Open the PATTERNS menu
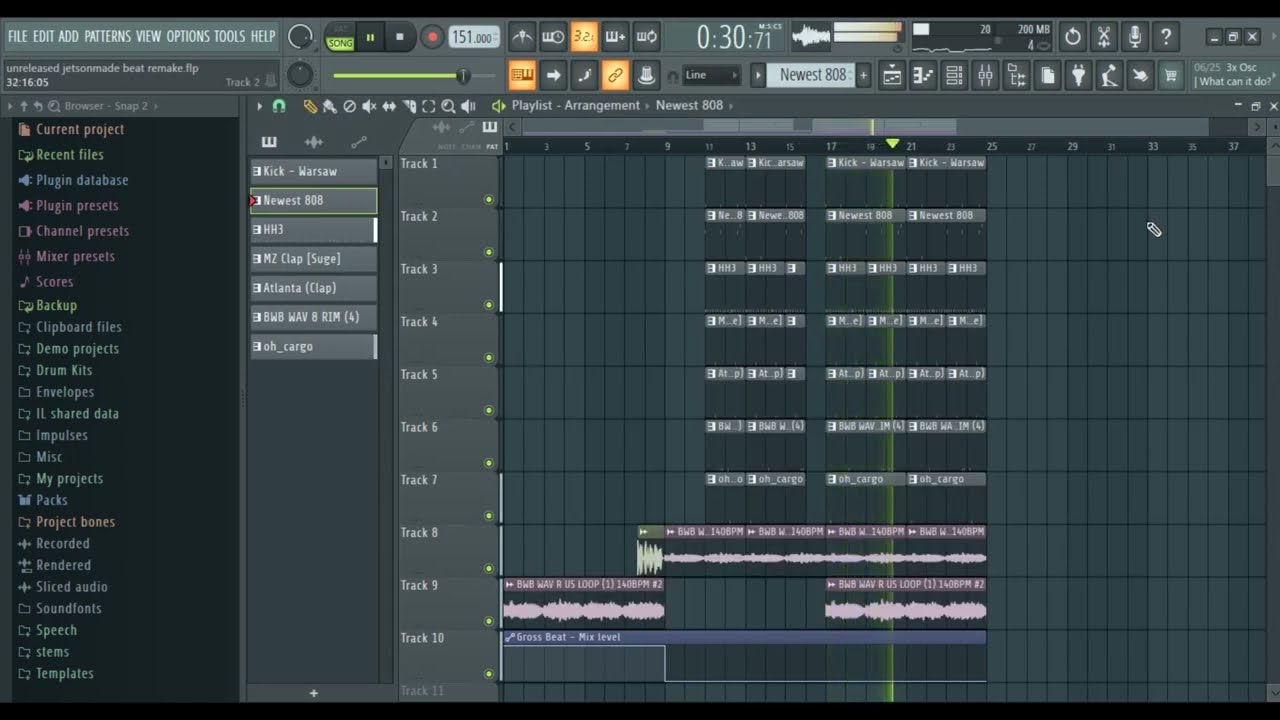Viewport: 1280px width, 720px height. click(x=107, y=37)
